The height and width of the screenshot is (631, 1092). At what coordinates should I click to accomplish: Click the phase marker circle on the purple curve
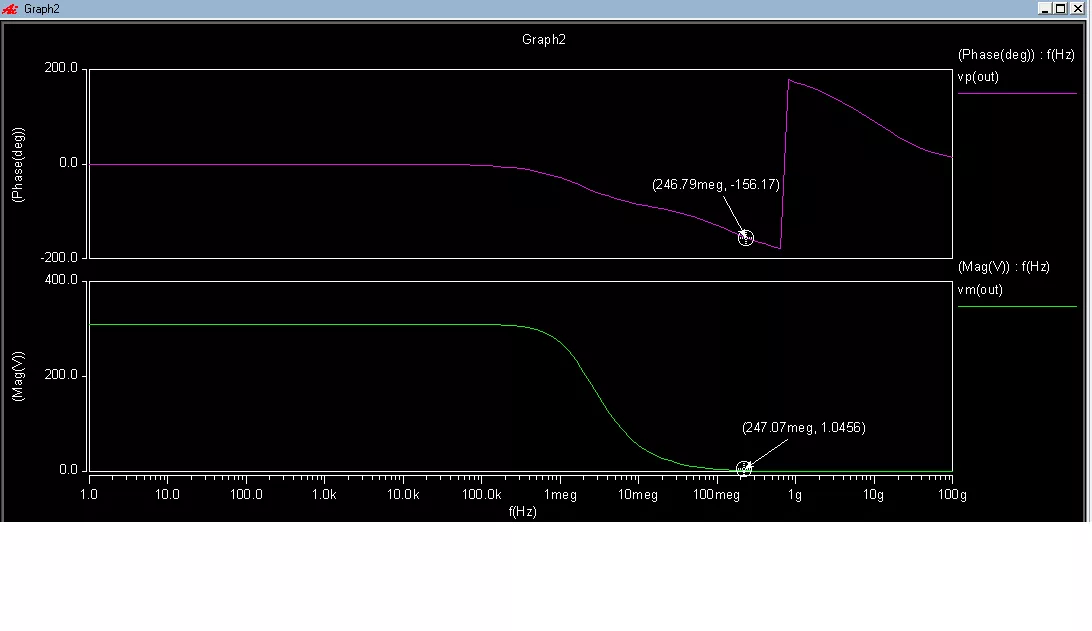(x=745, y=238)
